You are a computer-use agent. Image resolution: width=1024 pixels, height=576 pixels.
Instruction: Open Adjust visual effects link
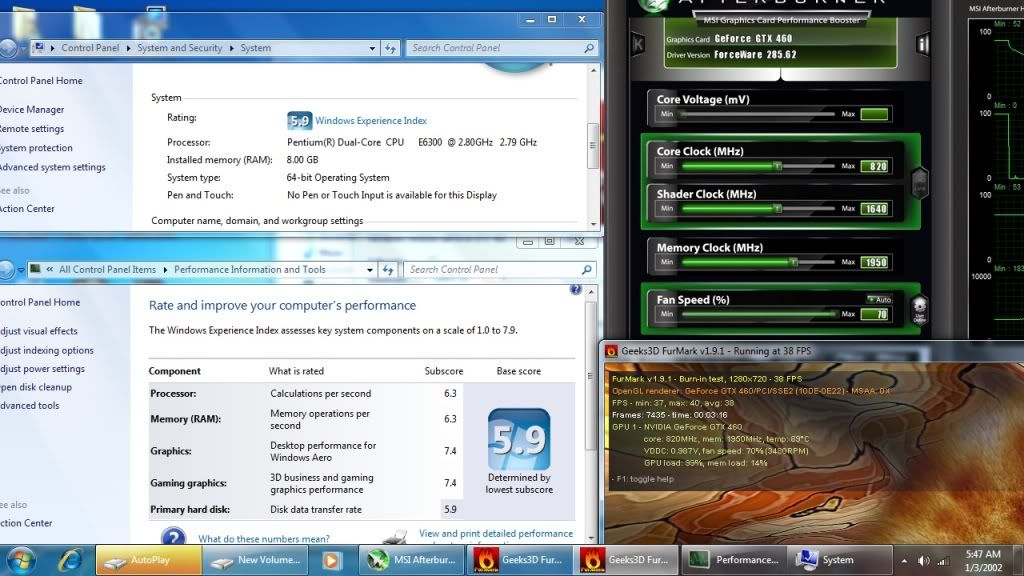[38, 331]
